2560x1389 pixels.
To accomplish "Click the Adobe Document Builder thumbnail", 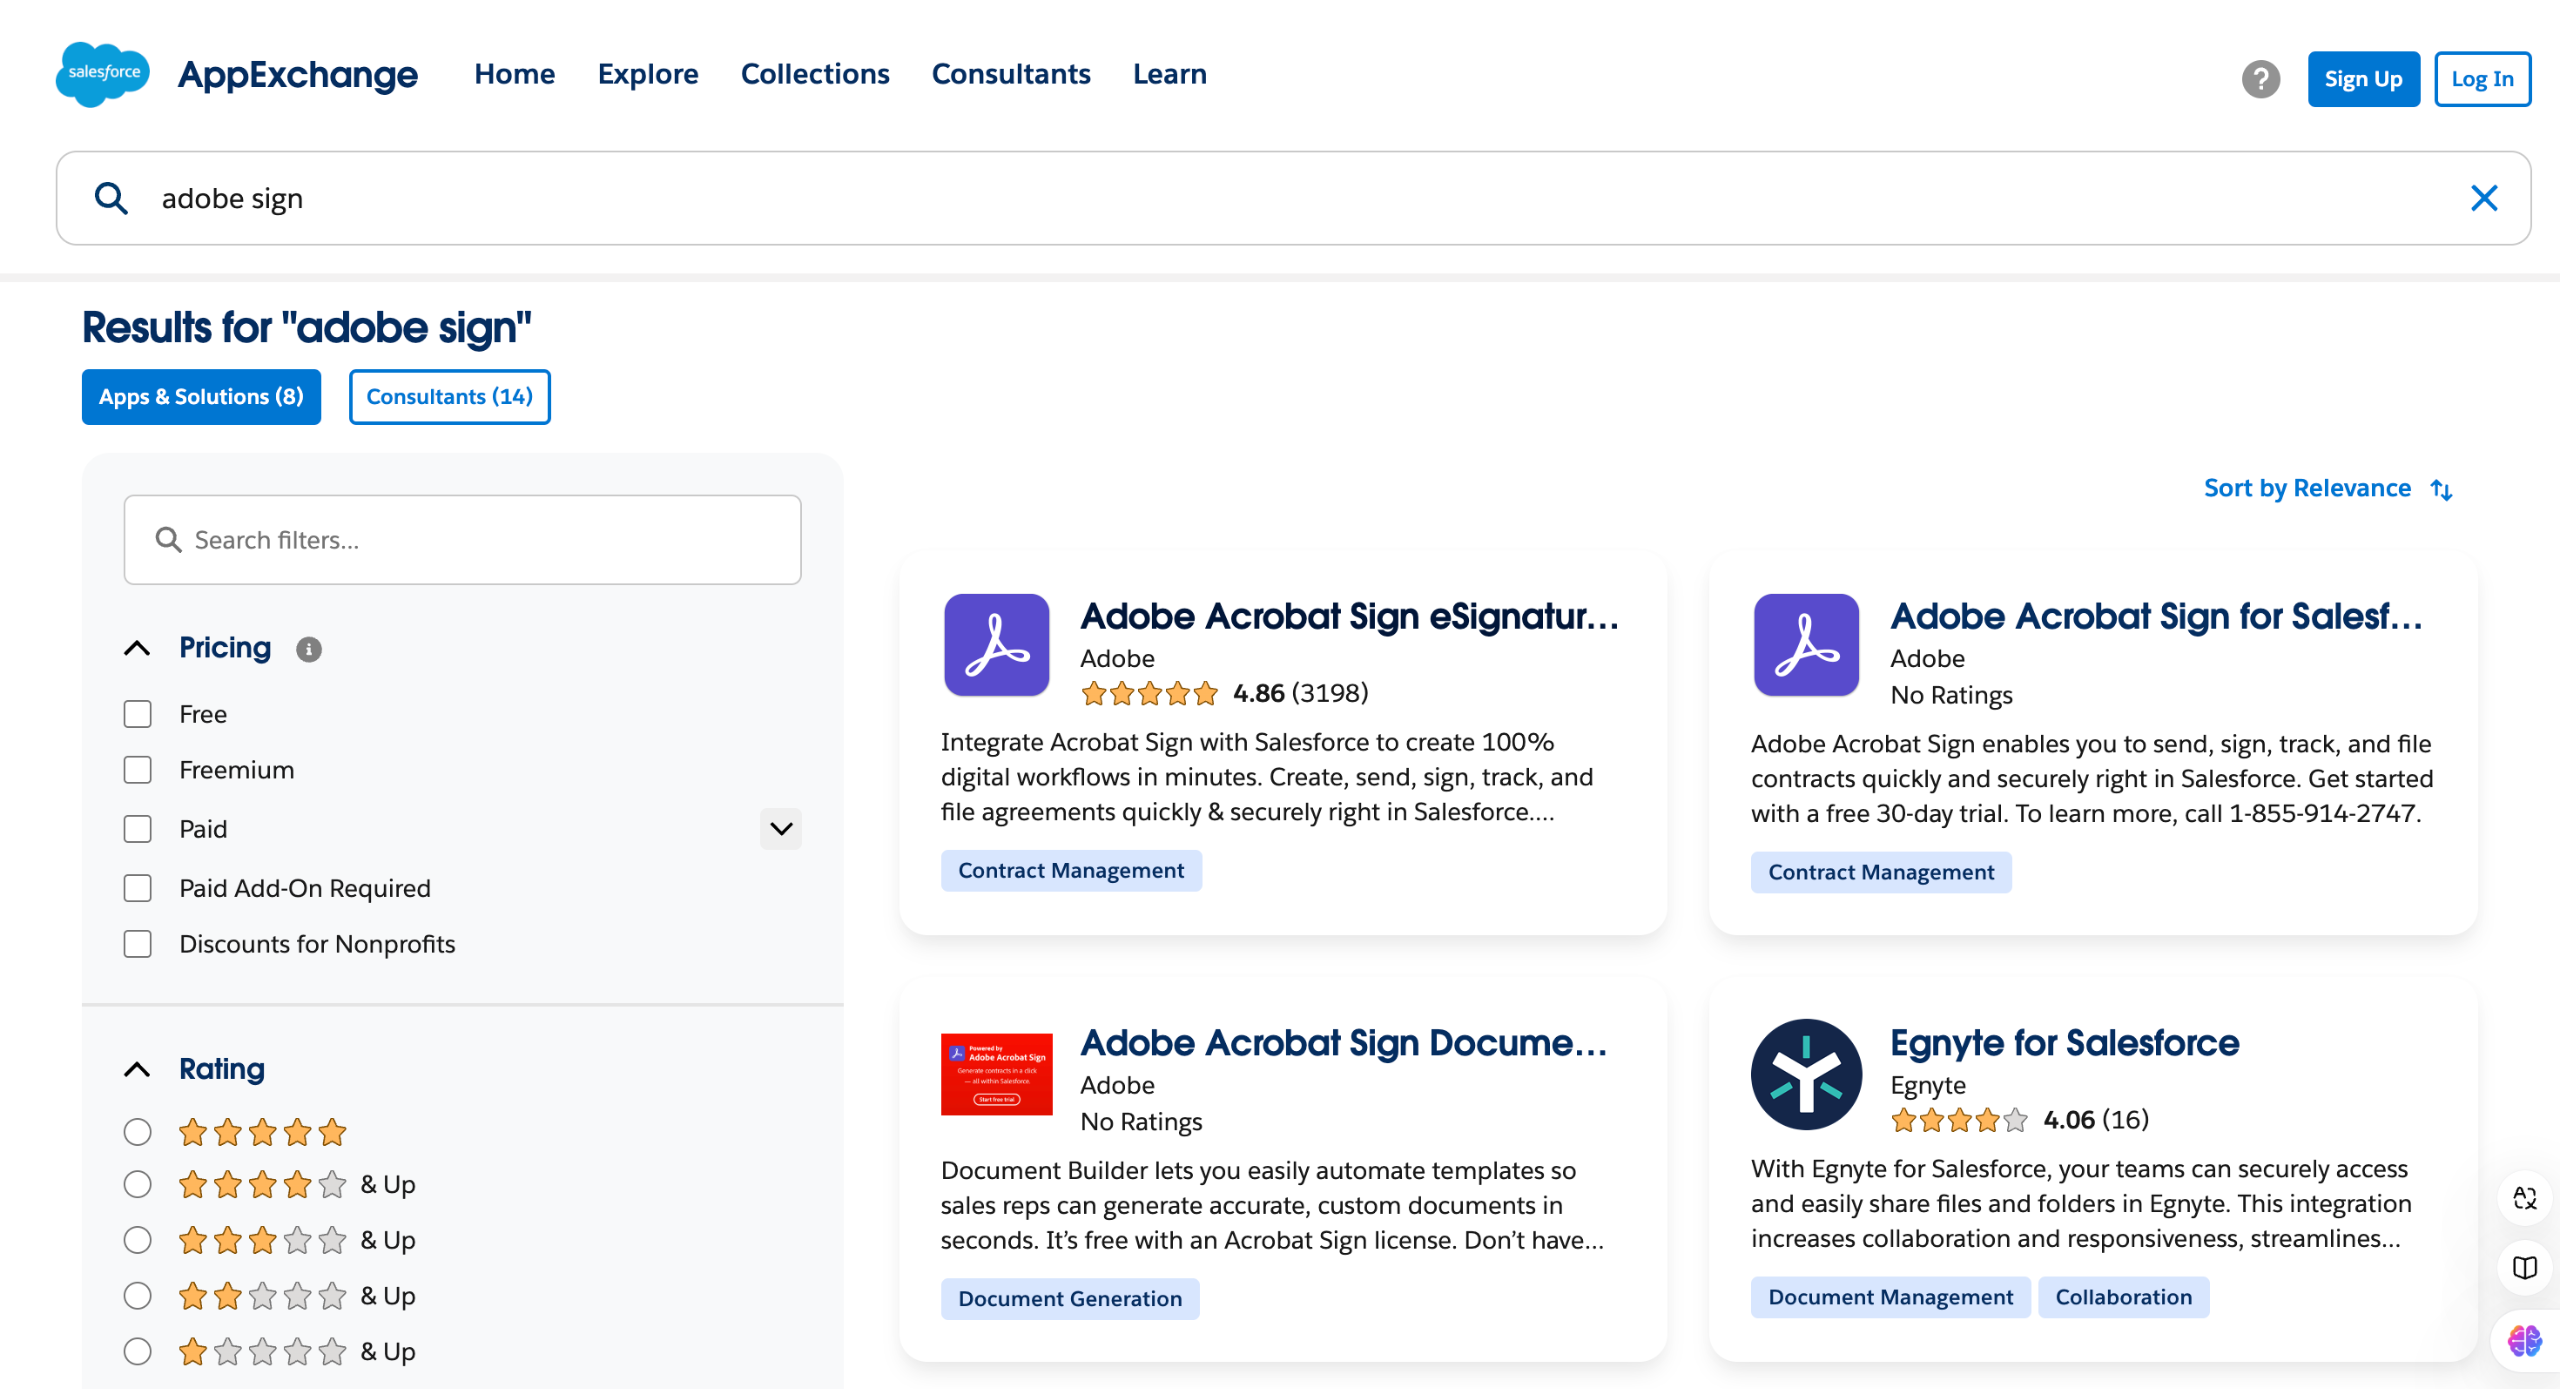I will pyautogui.click(x=996, y=1074).
